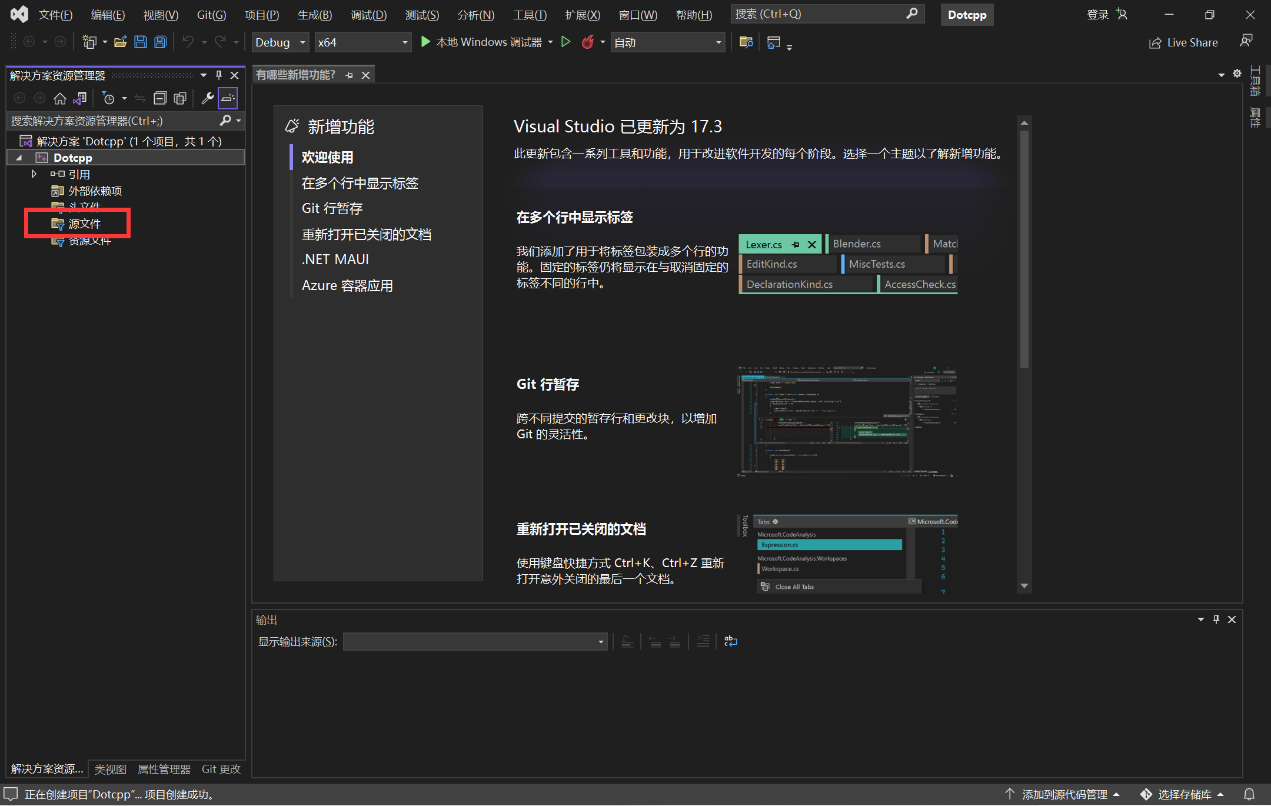The image size is (1271, 806).
Task: Switch to the Git 更改 tab
Action: click(221, 769)
